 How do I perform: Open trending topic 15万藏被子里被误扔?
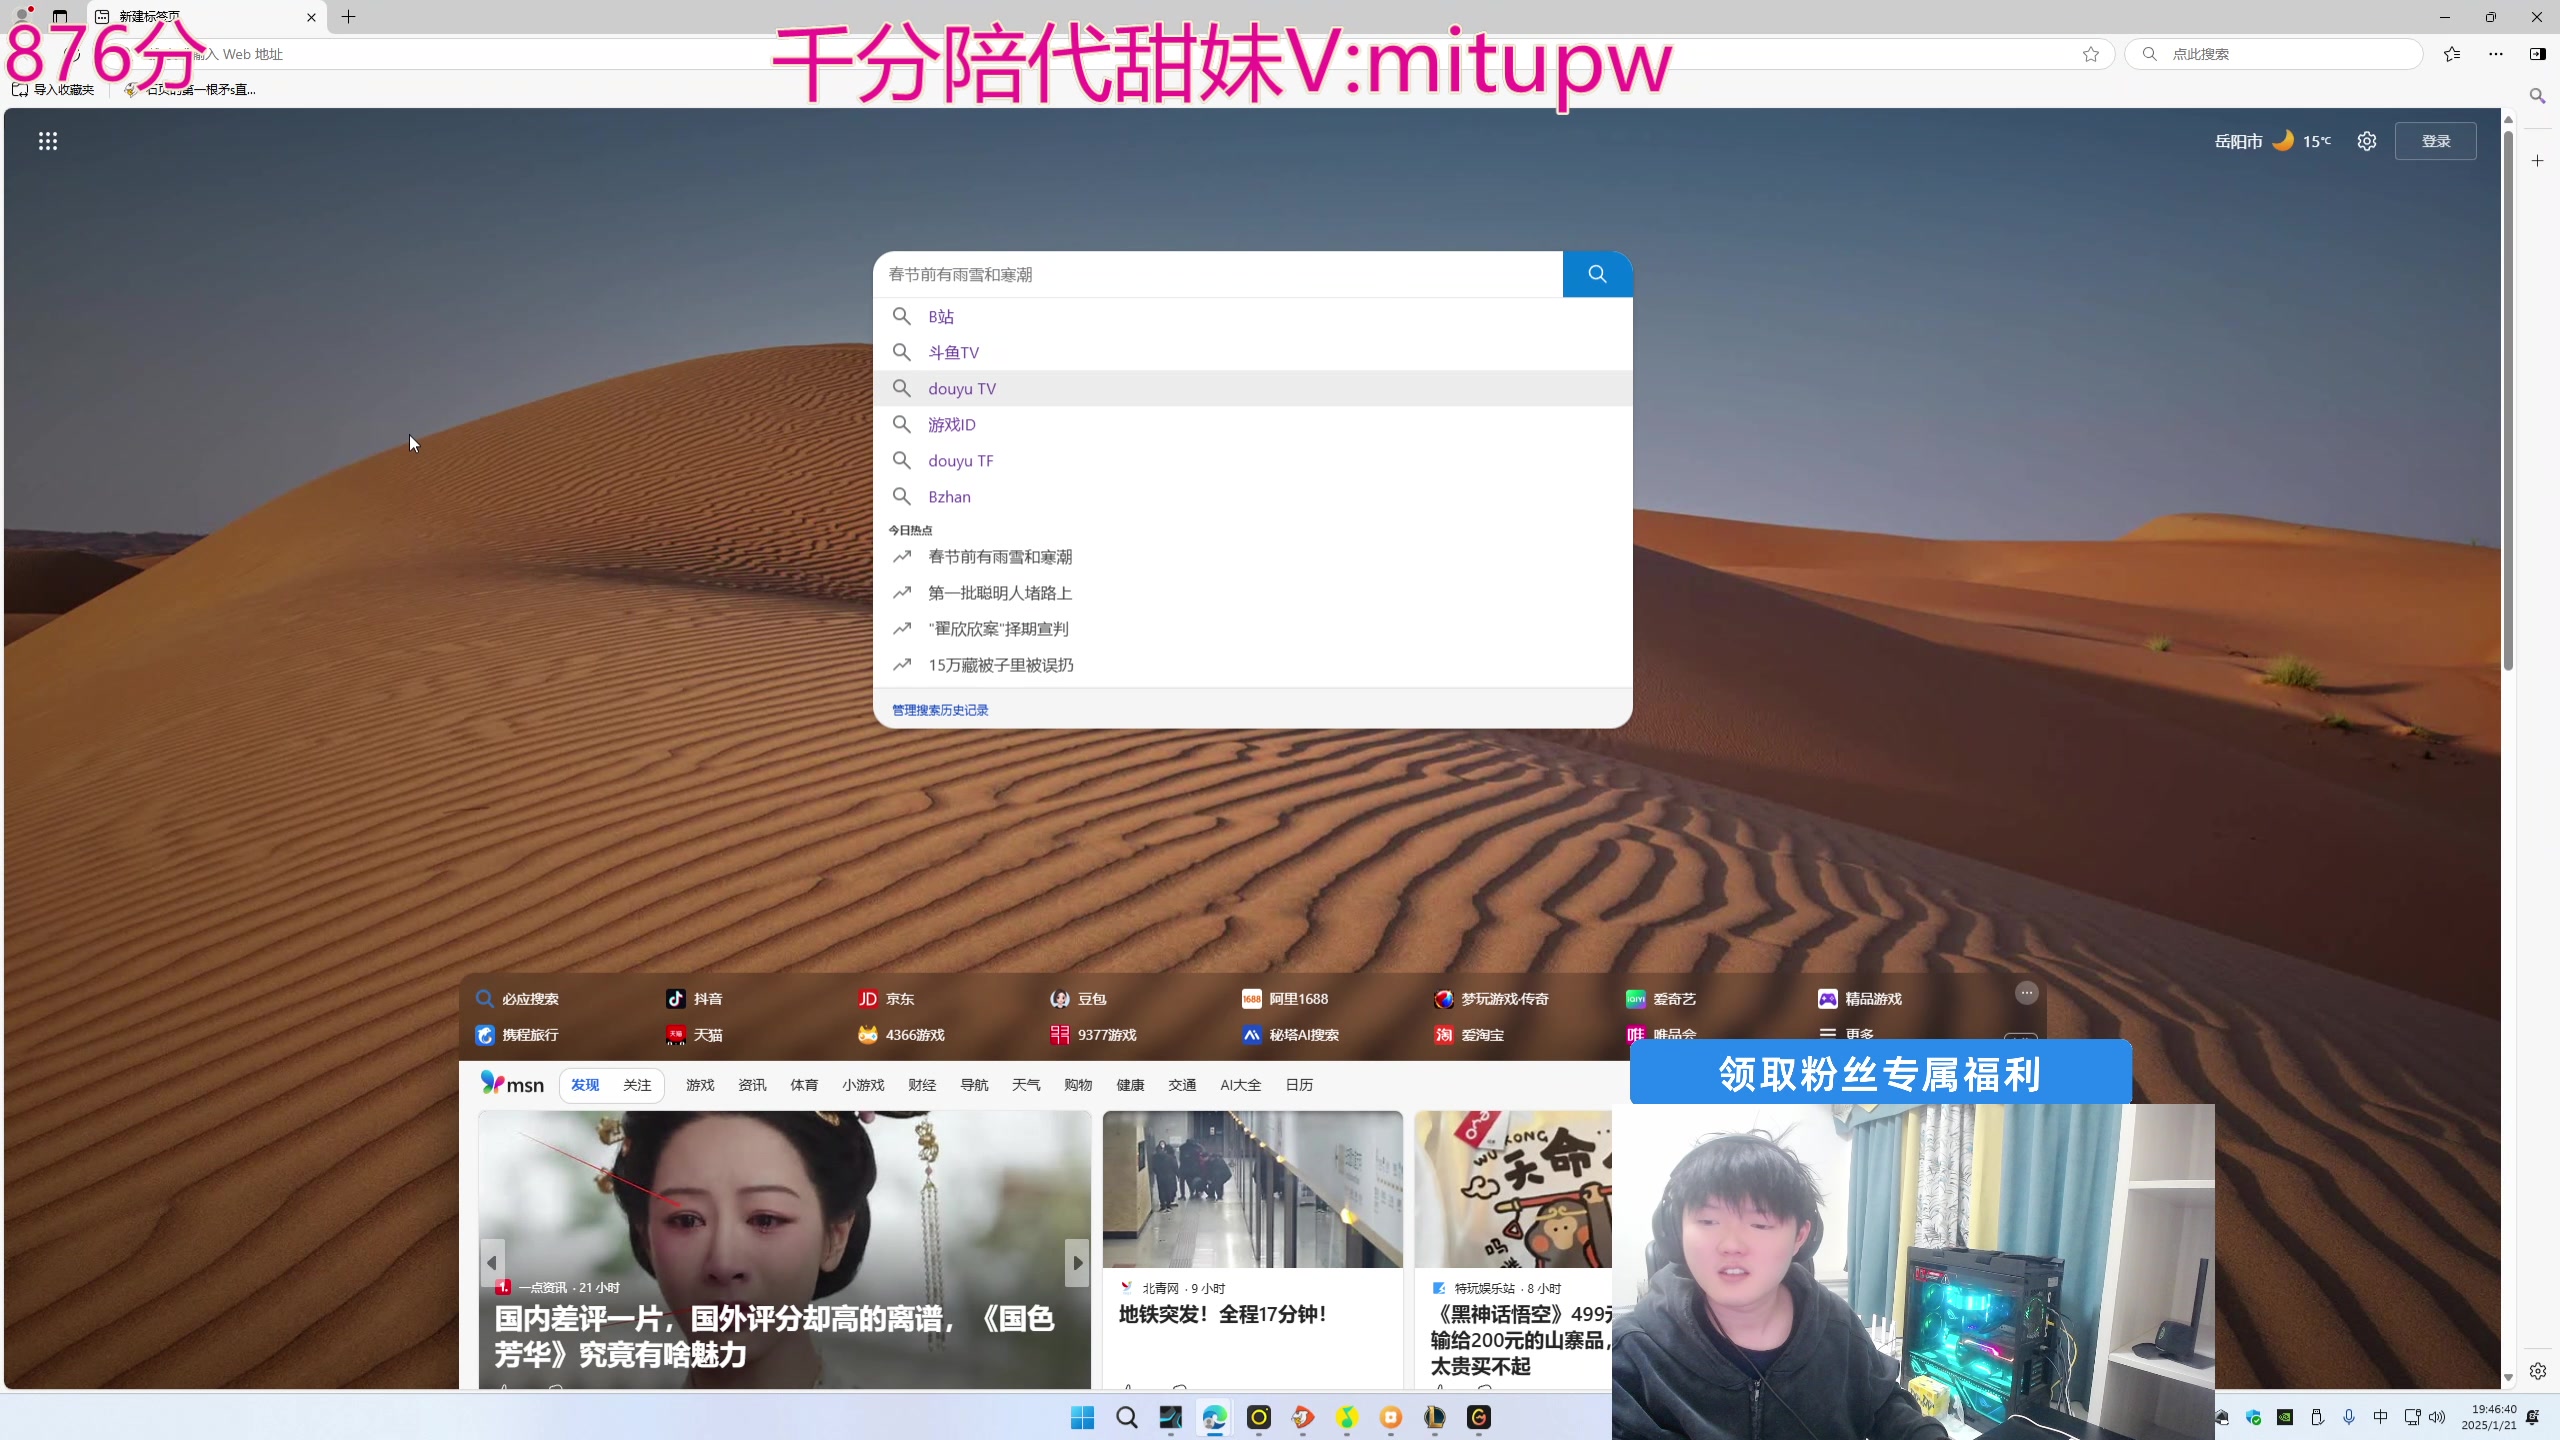tap(1252, 665)
